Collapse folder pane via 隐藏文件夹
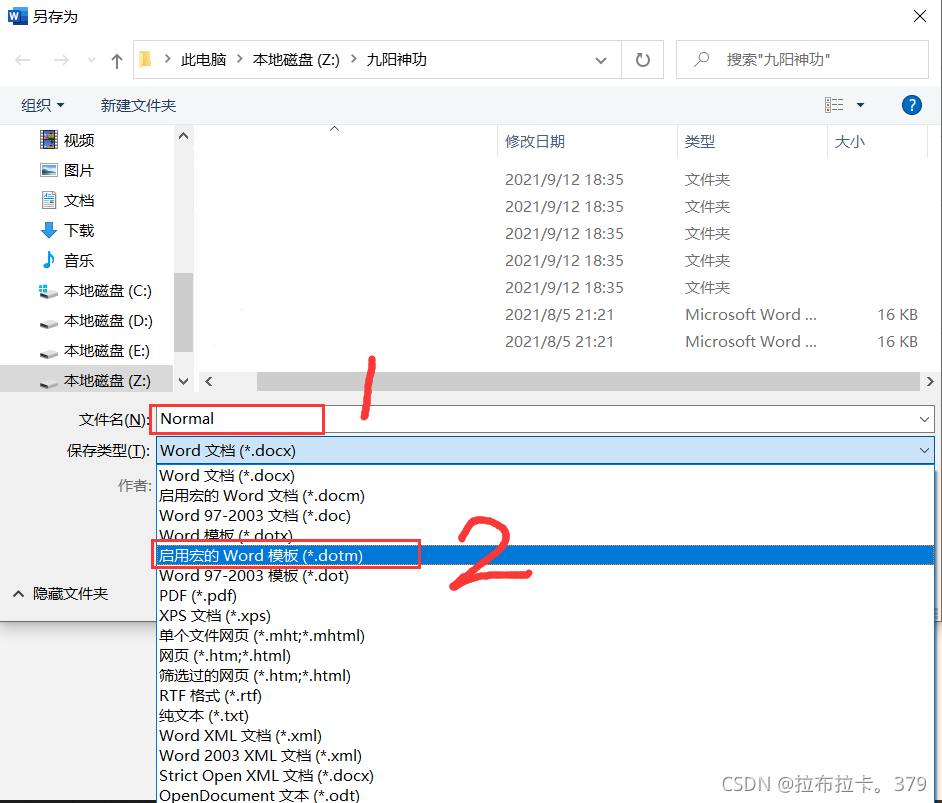 [60, 593]
